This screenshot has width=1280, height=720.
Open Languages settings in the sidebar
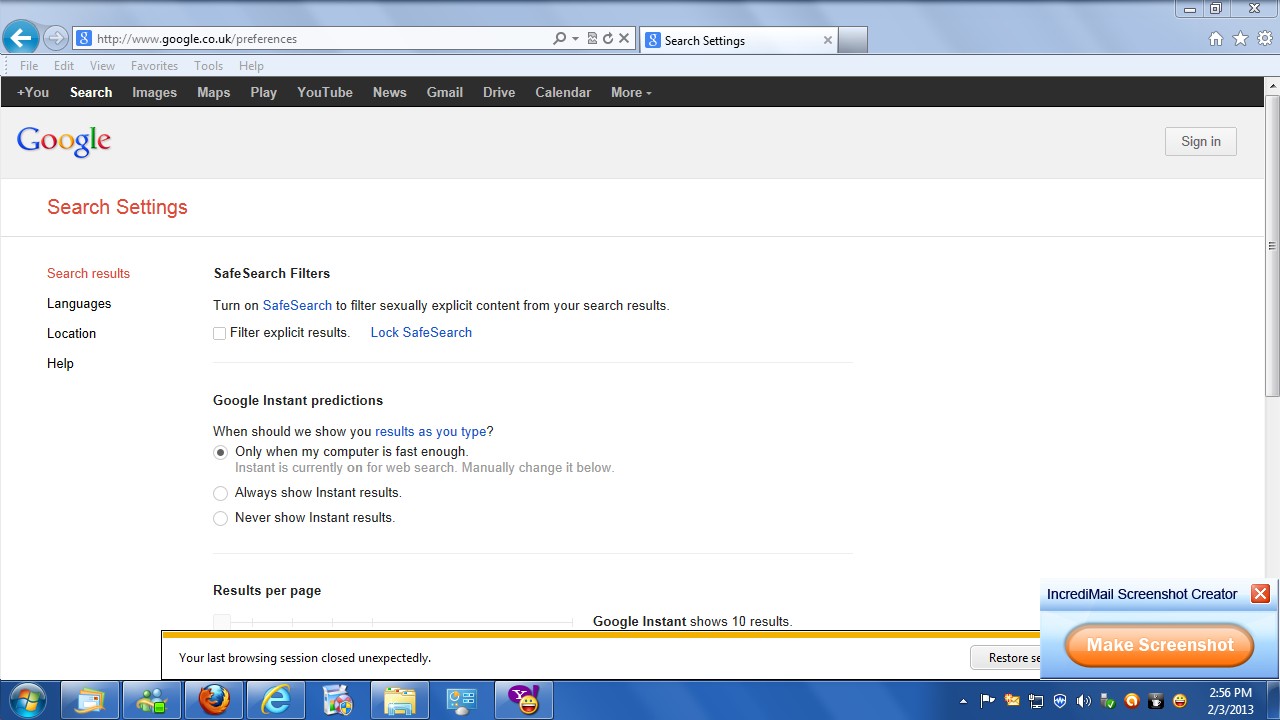tap(79, 303)
